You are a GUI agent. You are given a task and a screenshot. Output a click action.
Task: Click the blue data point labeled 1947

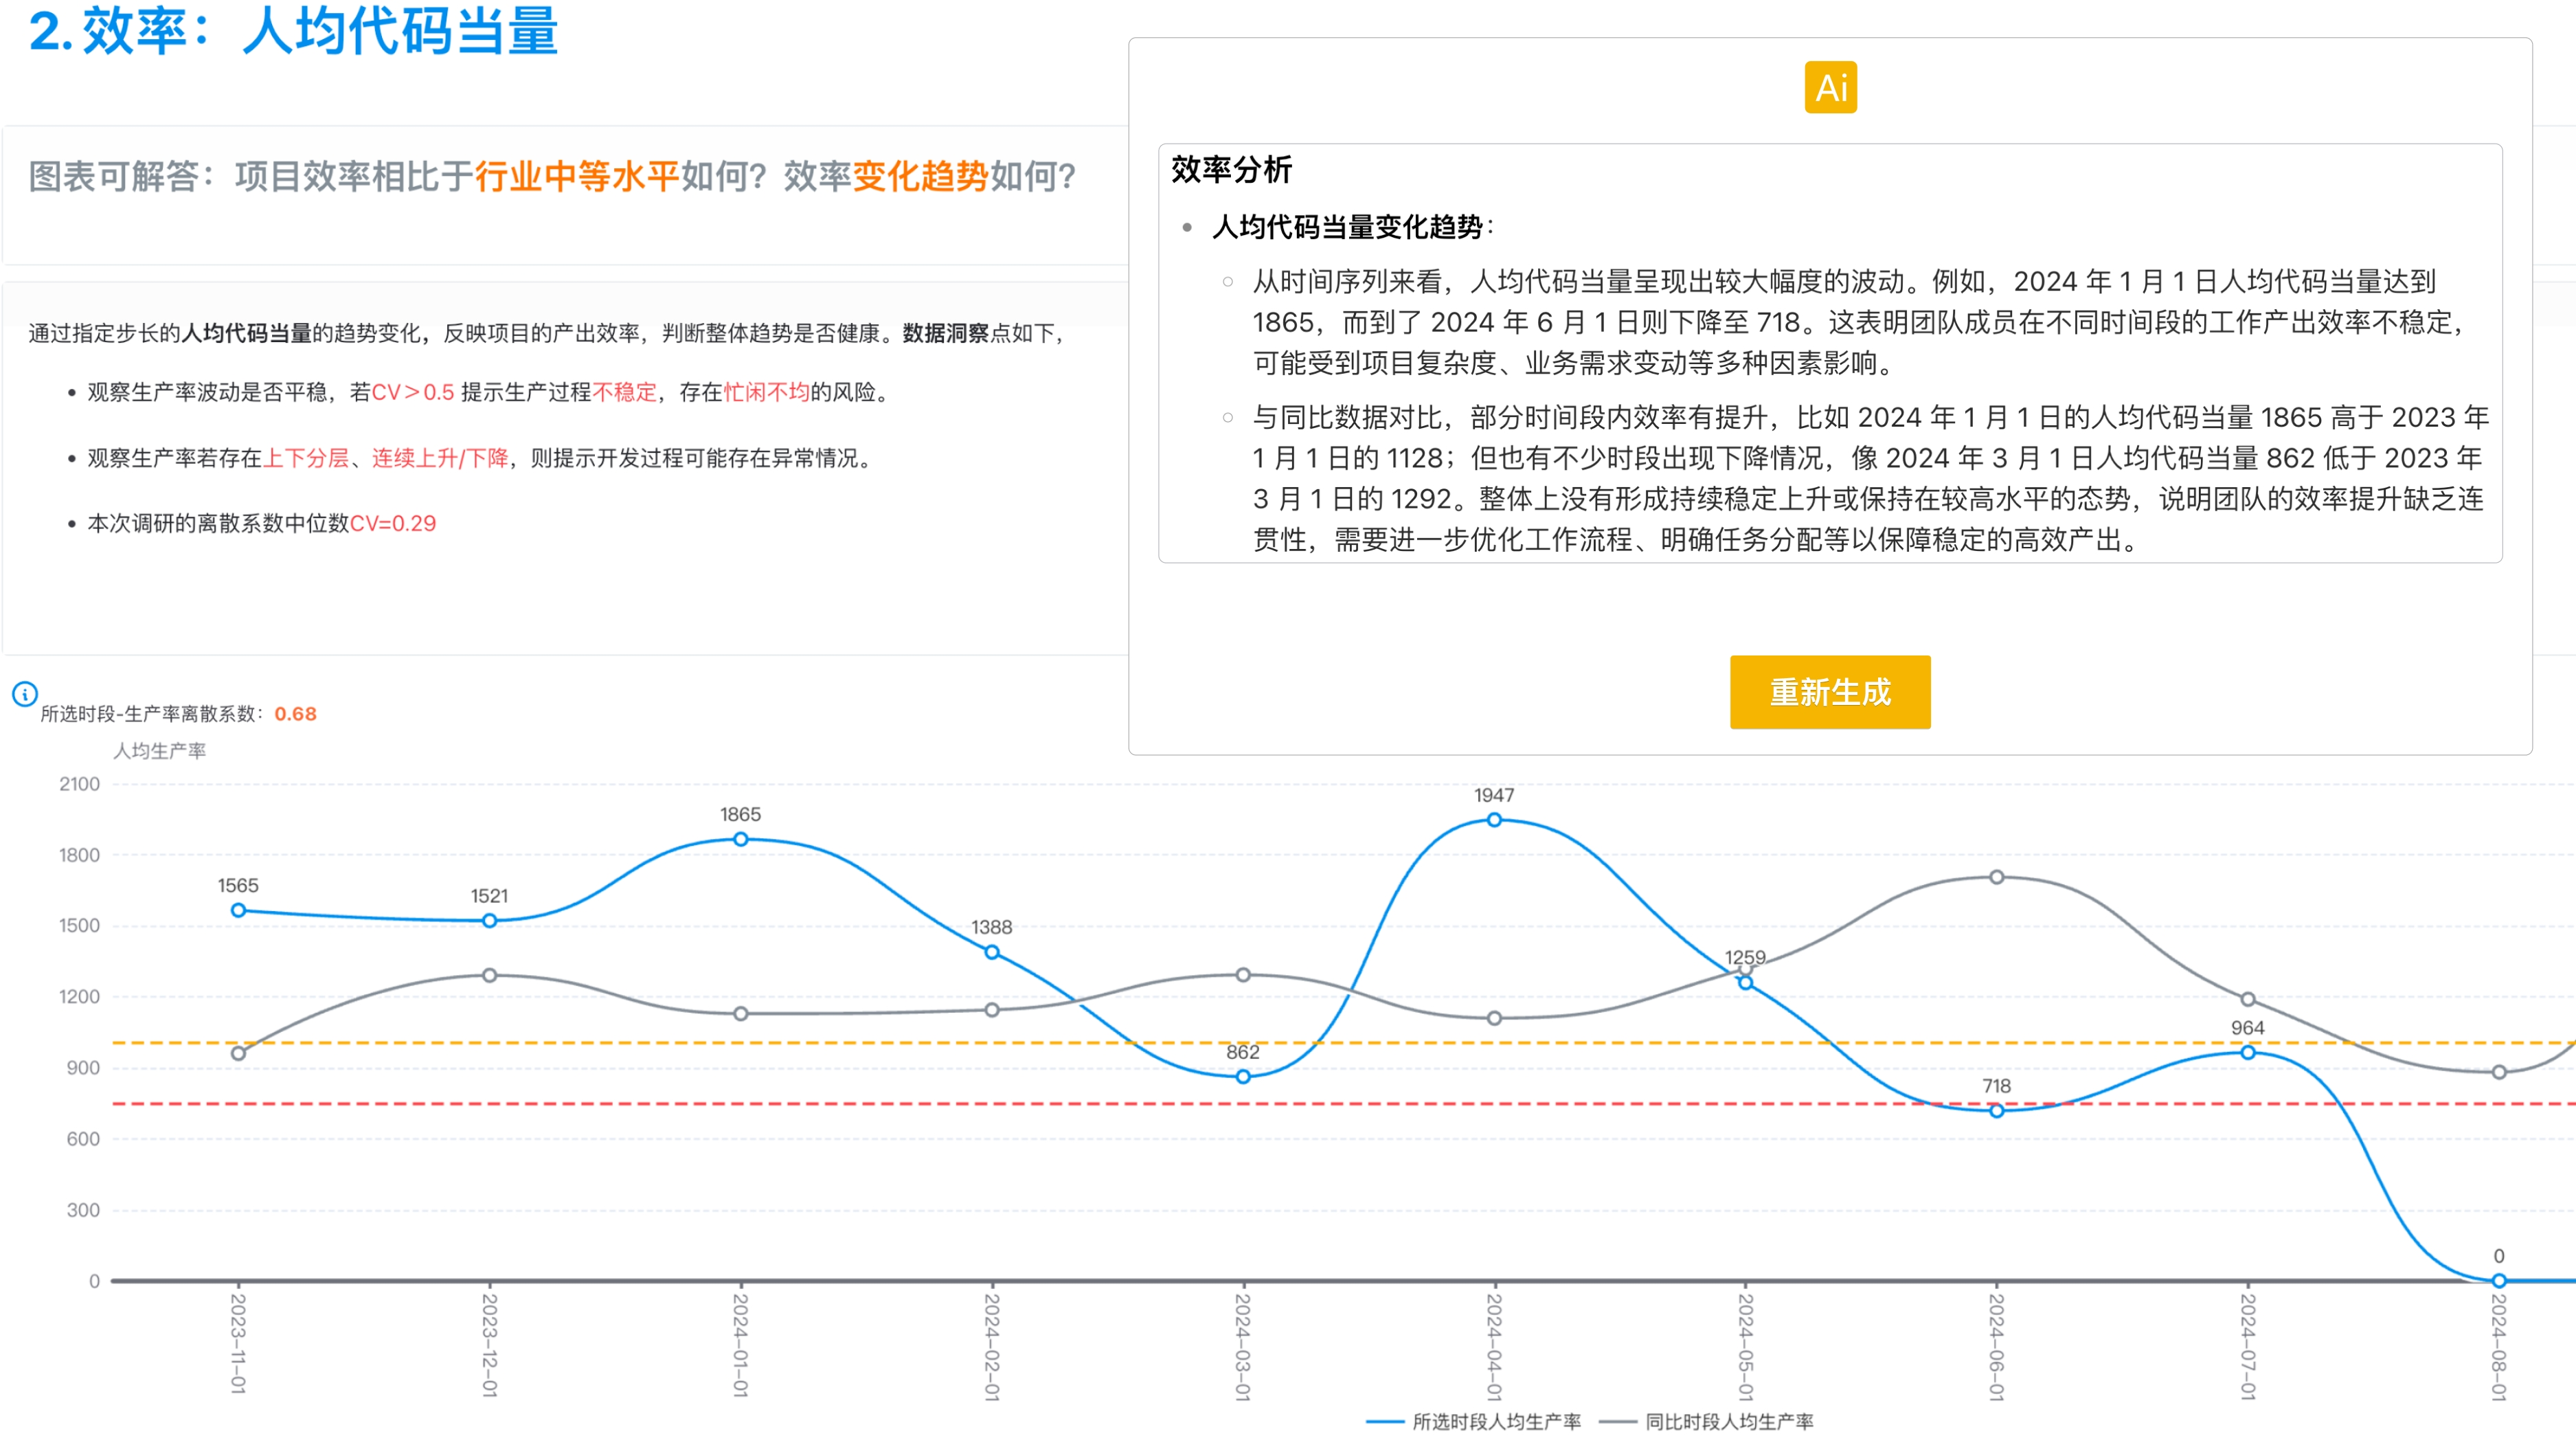pyautogui.click(x=1494, y=820)
